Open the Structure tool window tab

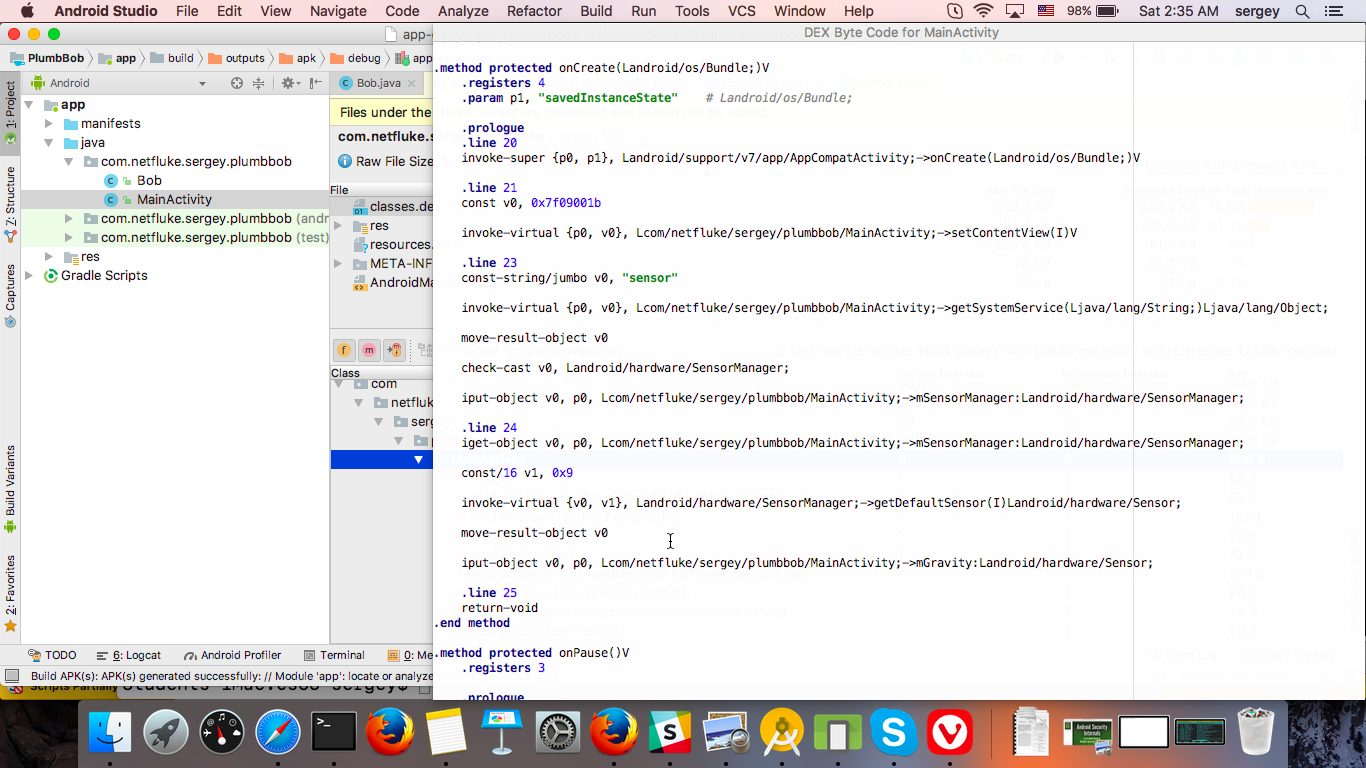pyautogui.click(x=10, y=204)
